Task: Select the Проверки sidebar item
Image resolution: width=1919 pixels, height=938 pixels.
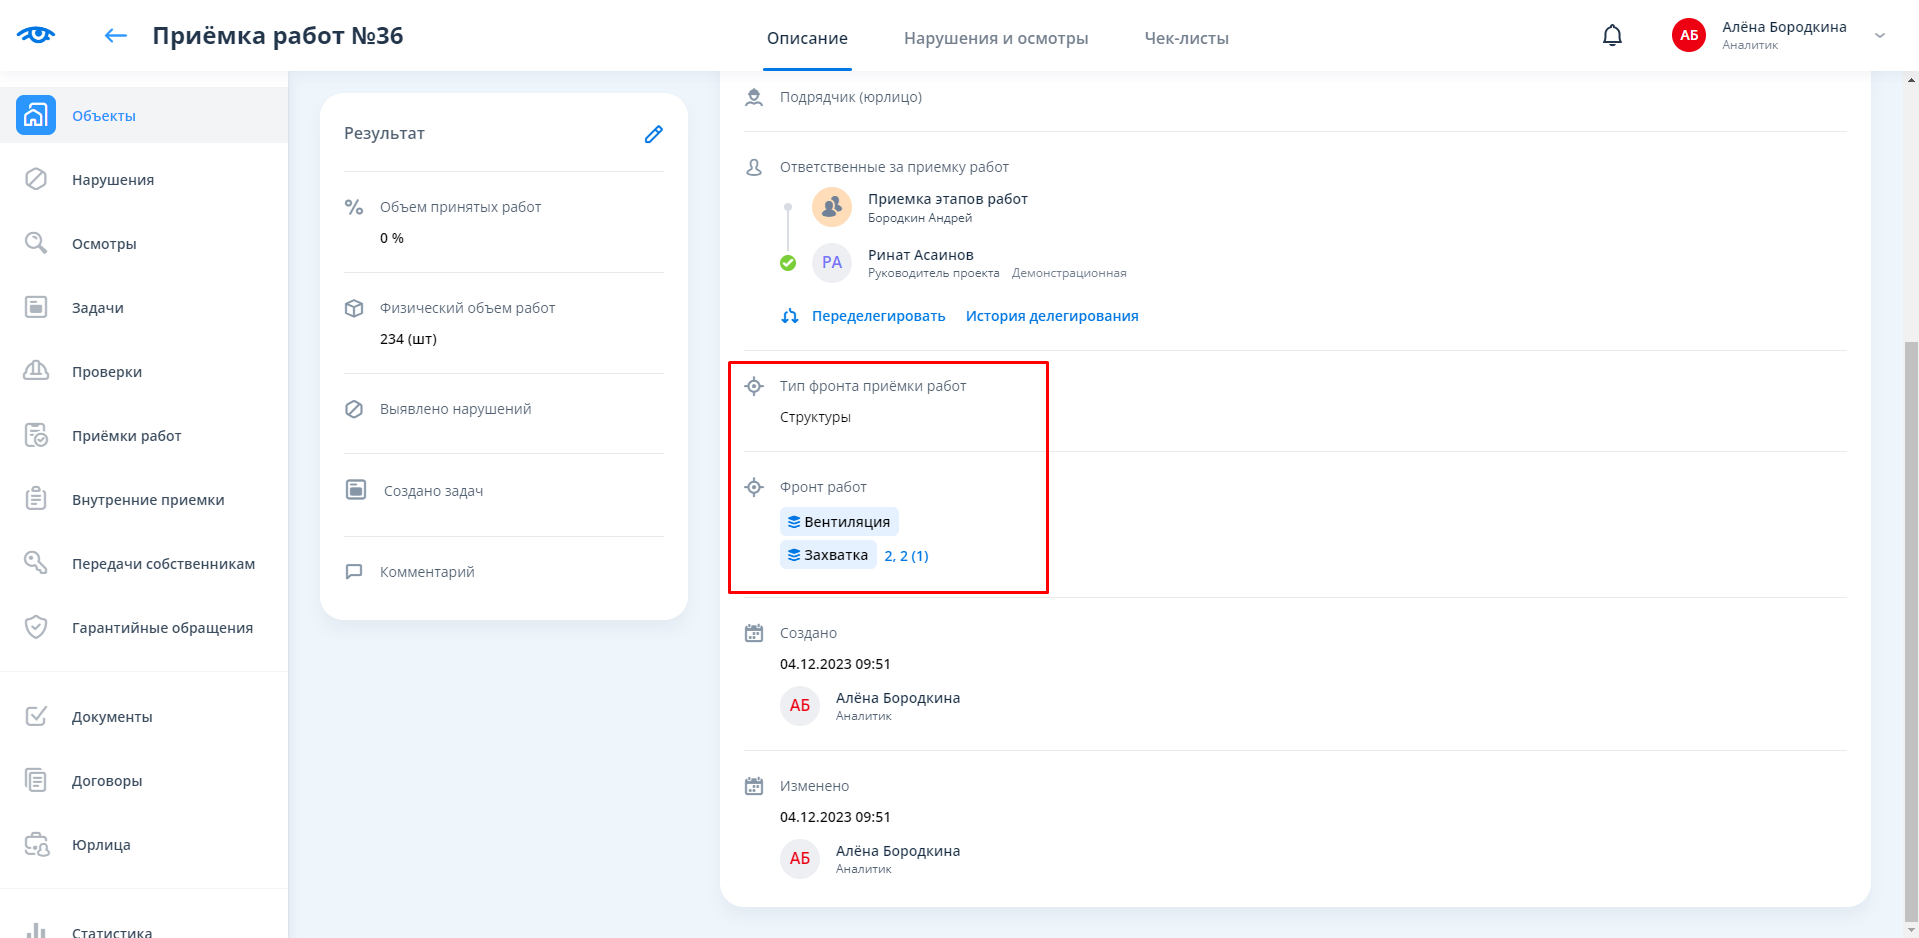Action: [106, 372]
